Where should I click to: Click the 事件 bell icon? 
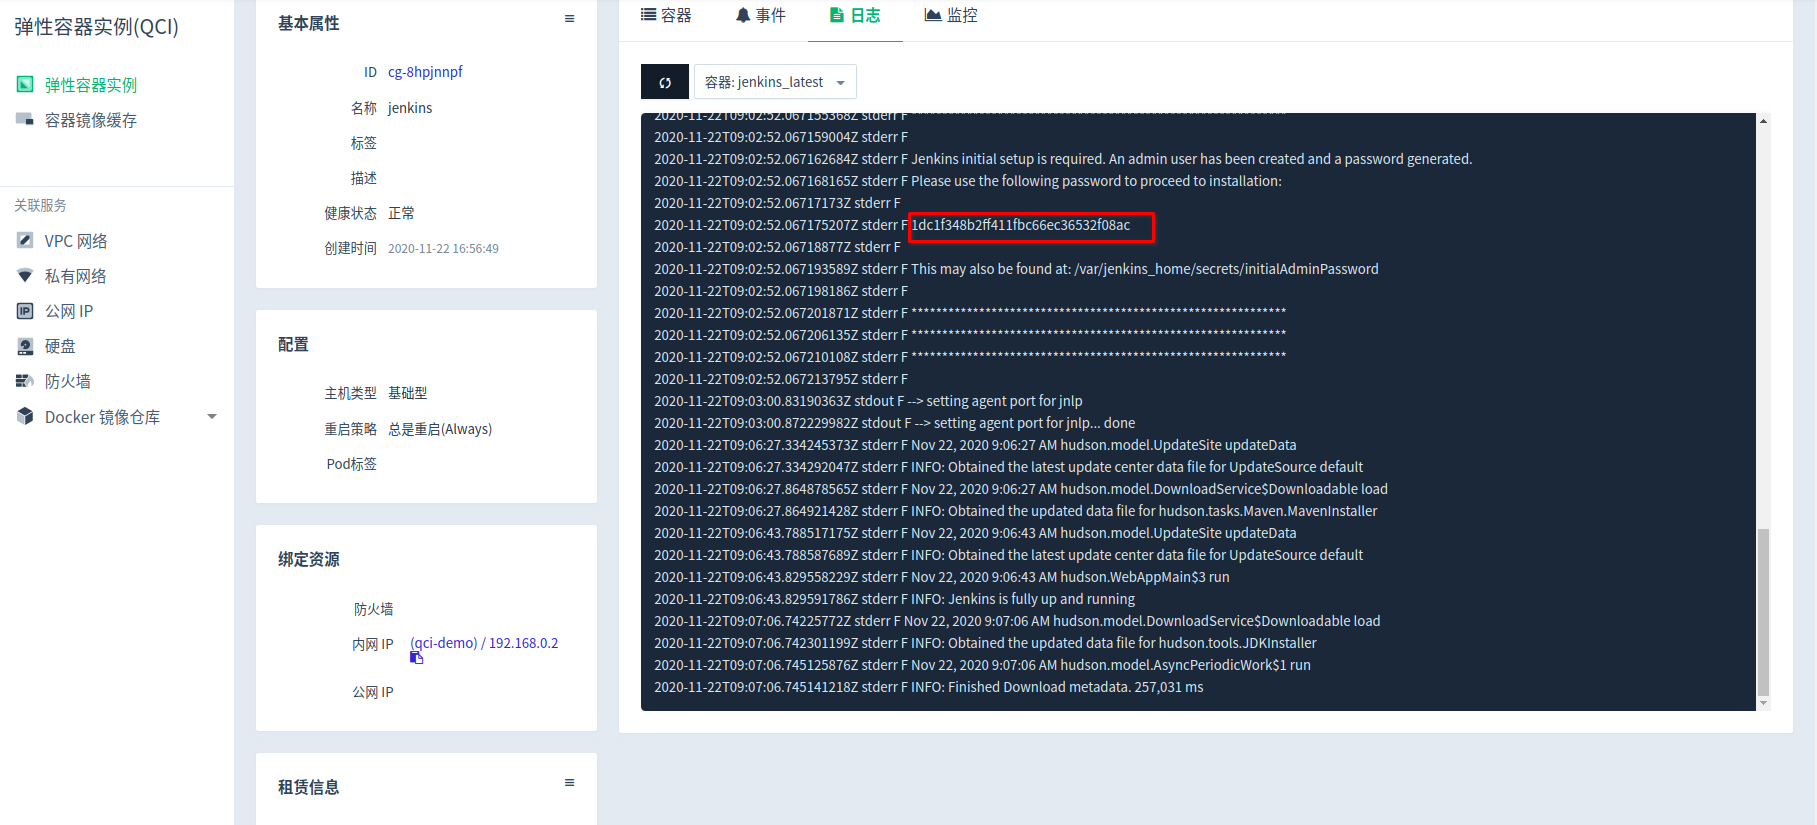(x=743, y=15)
